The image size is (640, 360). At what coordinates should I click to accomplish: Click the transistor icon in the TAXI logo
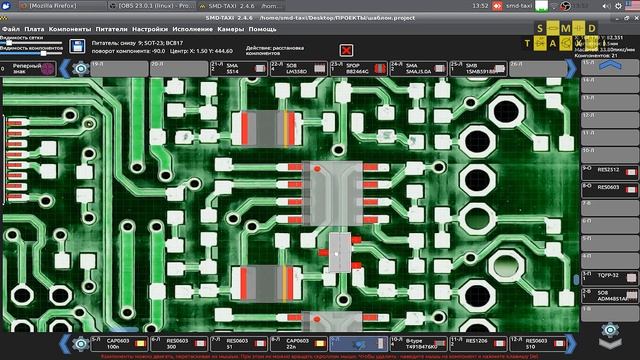(x=566, y=43)
